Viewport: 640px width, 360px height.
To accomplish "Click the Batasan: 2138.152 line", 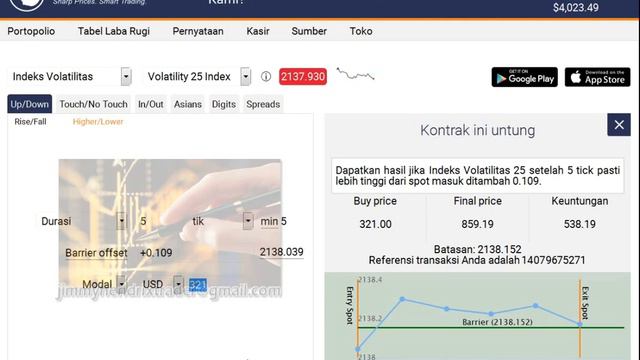I will tap(478, 249).
